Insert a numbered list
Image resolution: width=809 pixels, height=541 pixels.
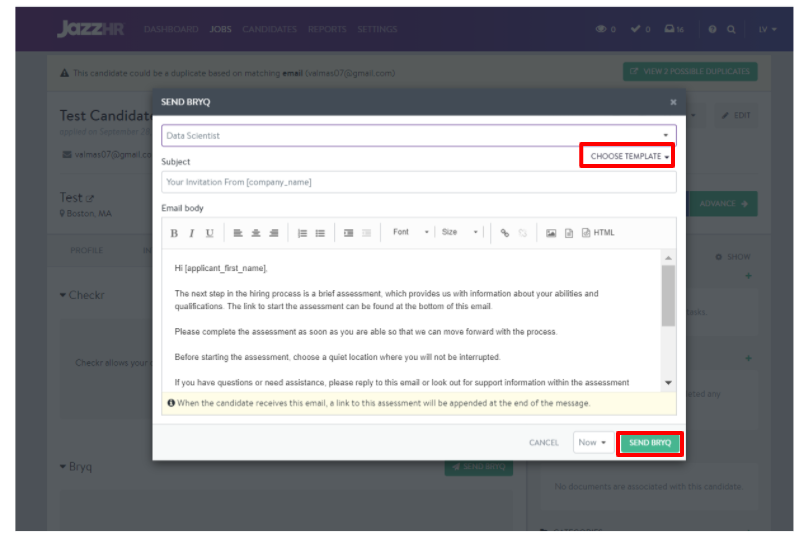[x=302, y=233]
